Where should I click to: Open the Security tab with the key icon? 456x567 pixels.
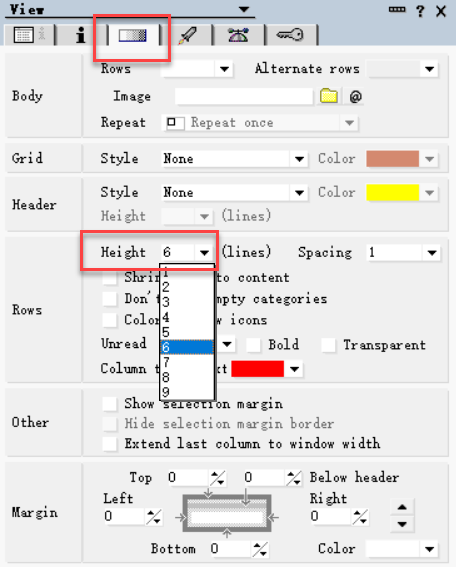[x=290, y=35]
